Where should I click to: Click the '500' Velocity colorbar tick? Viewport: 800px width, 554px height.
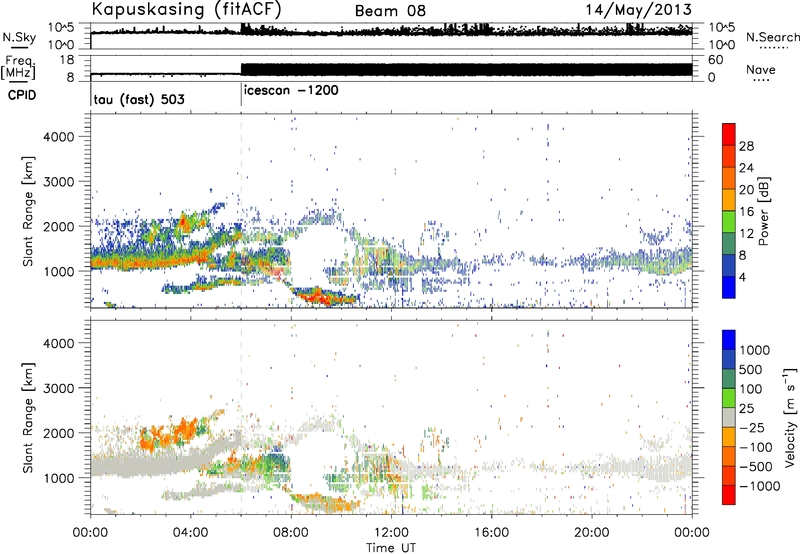tap(751, 370)
